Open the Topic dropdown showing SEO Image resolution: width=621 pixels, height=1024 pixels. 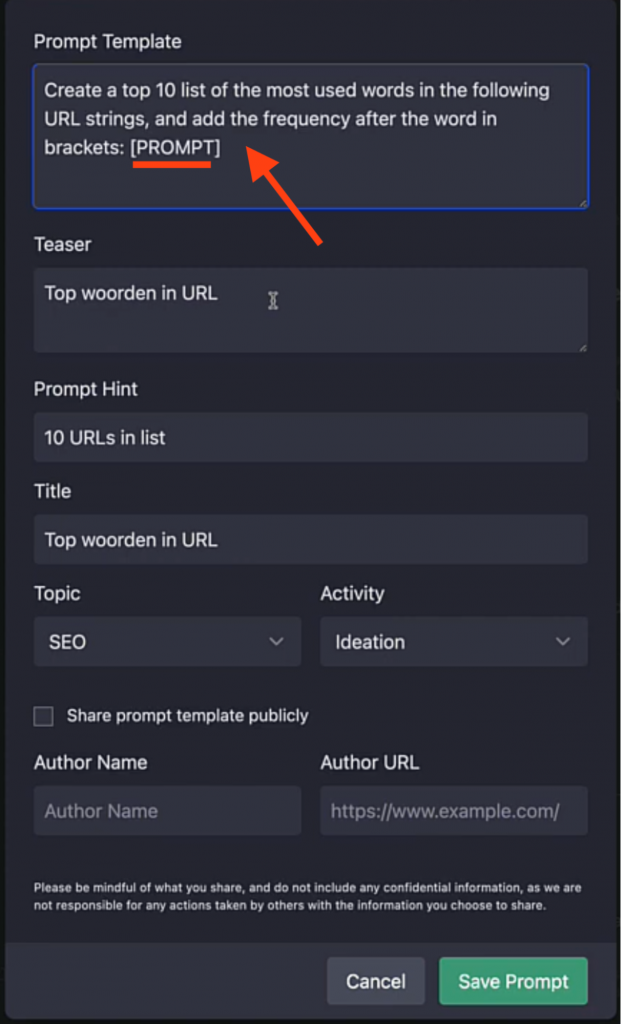click(x=167, y=641)
